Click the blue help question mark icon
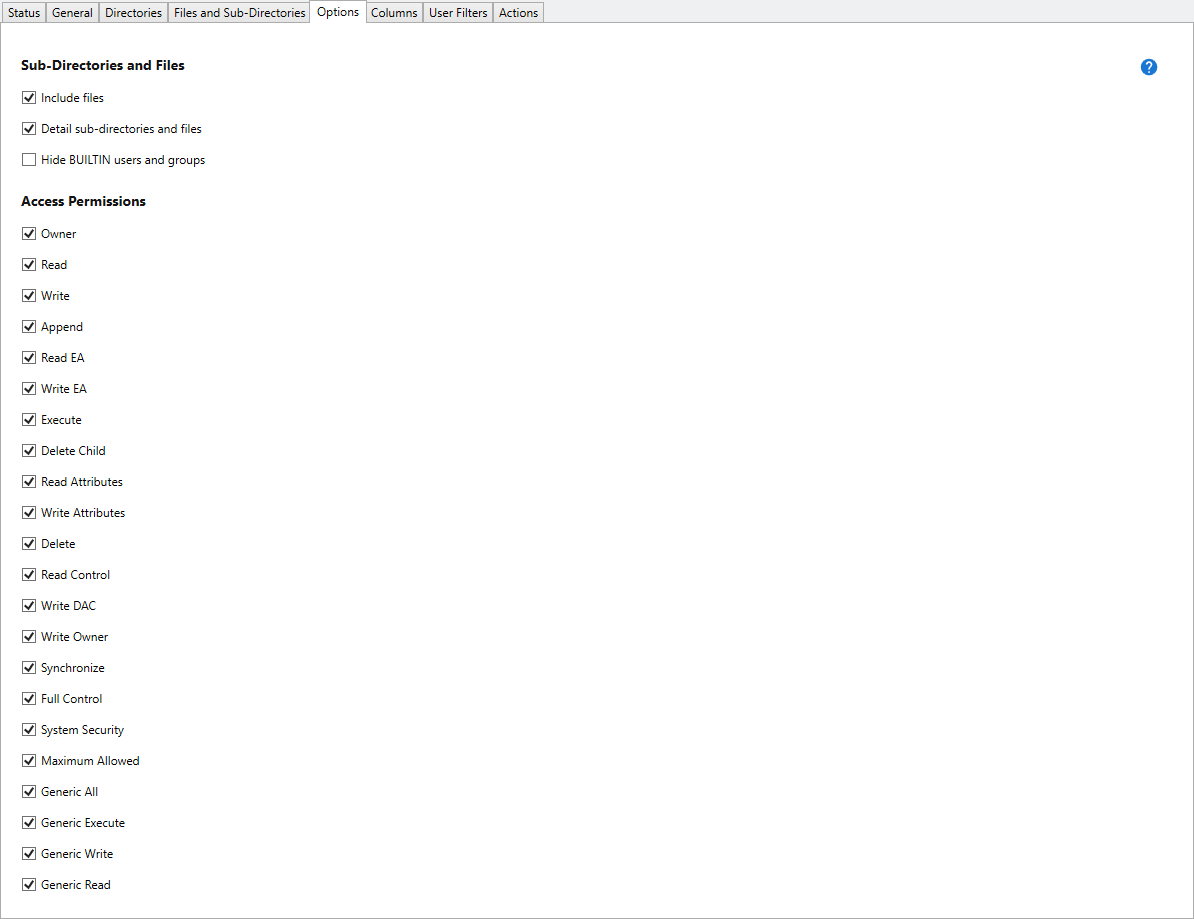Image resolution: width=1194 pixels, height=919 pixels. [x=1148, y=67]
